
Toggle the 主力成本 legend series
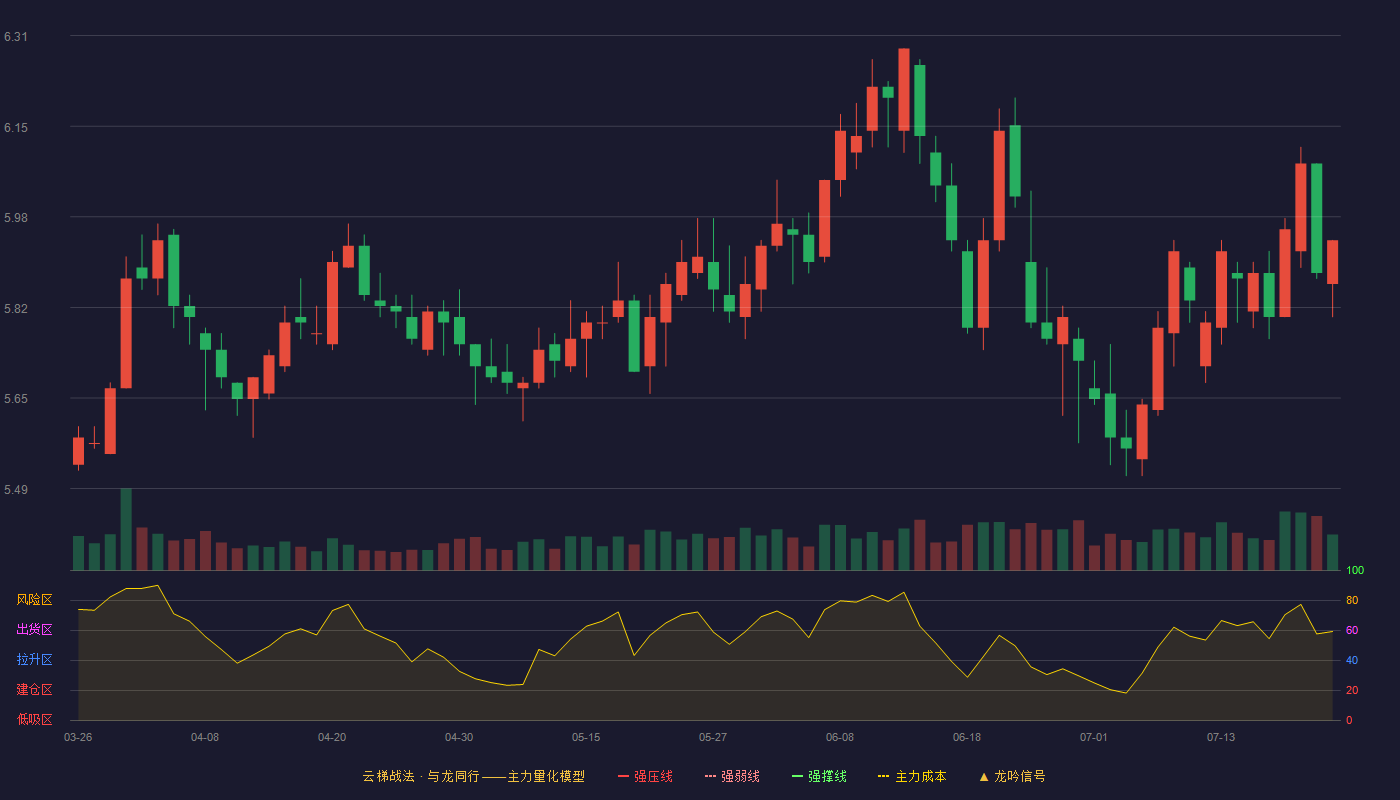(x=912, y=776)
